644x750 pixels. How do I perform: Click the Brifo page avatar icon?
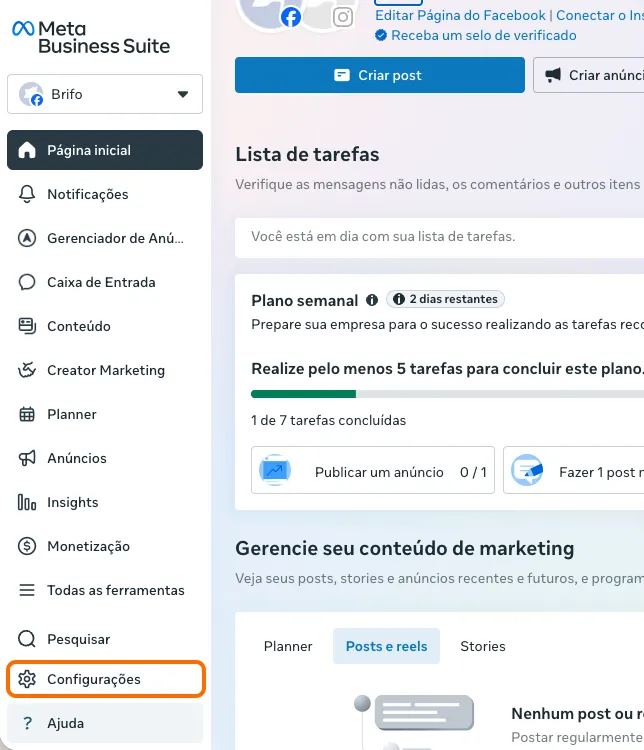(x=31, y=94)
